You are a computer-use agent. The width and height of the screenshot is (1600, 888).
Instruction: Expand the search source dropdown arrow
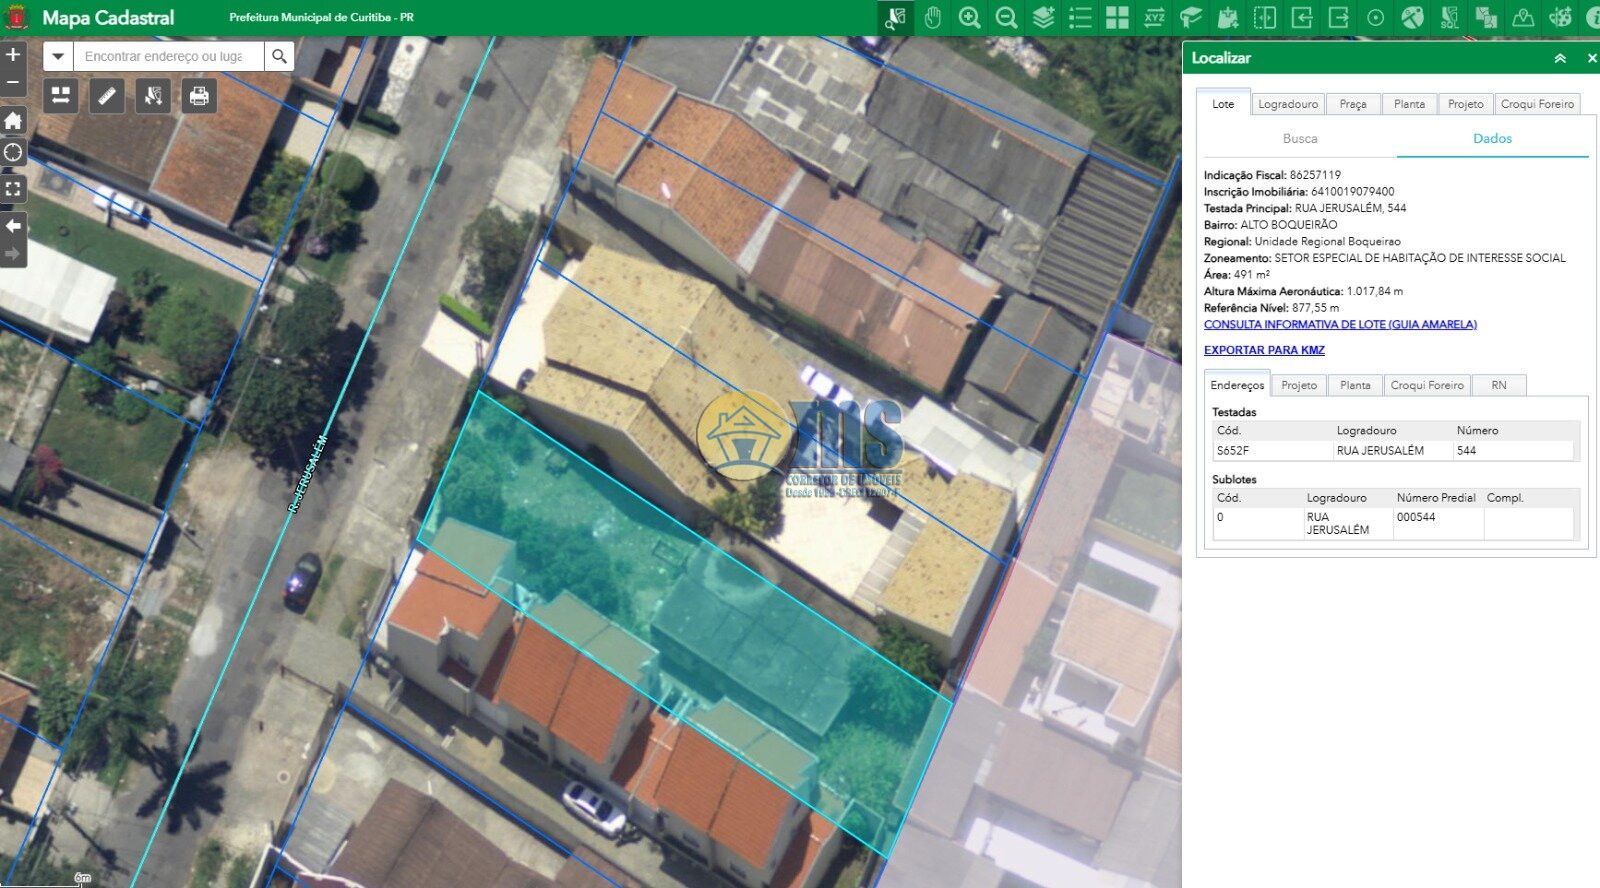(x=58, y=57)
